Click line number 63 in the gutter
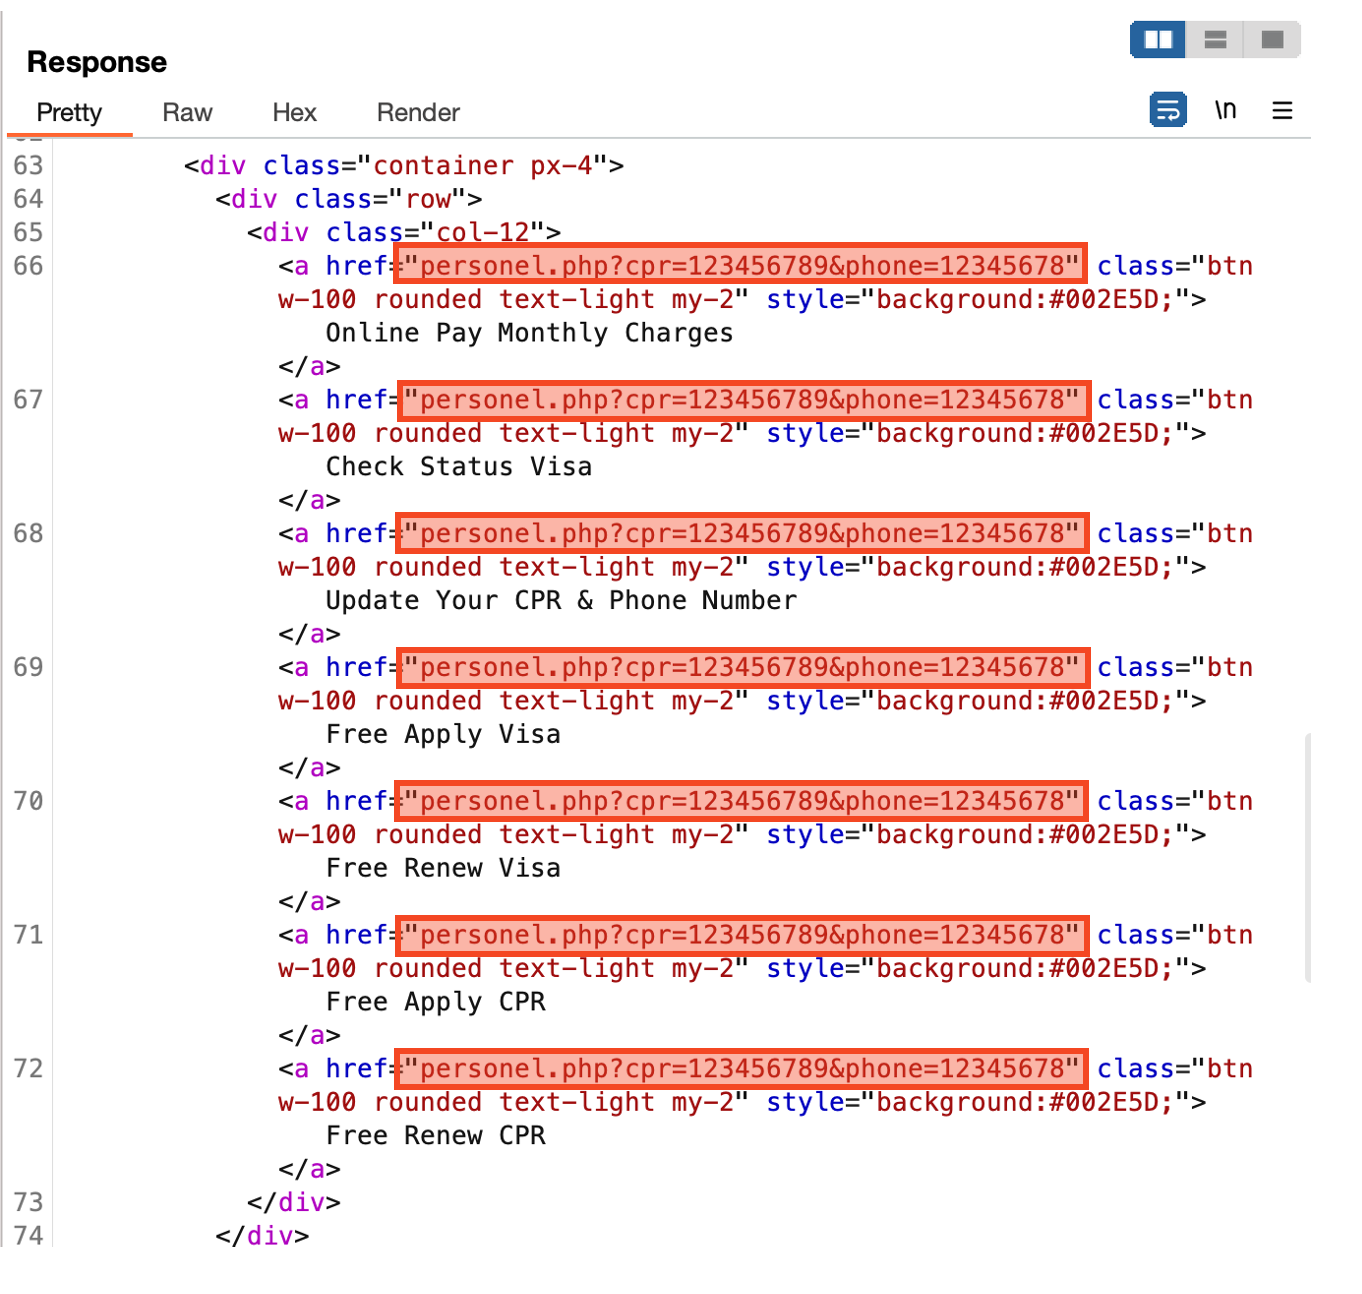 coord(28,166)
